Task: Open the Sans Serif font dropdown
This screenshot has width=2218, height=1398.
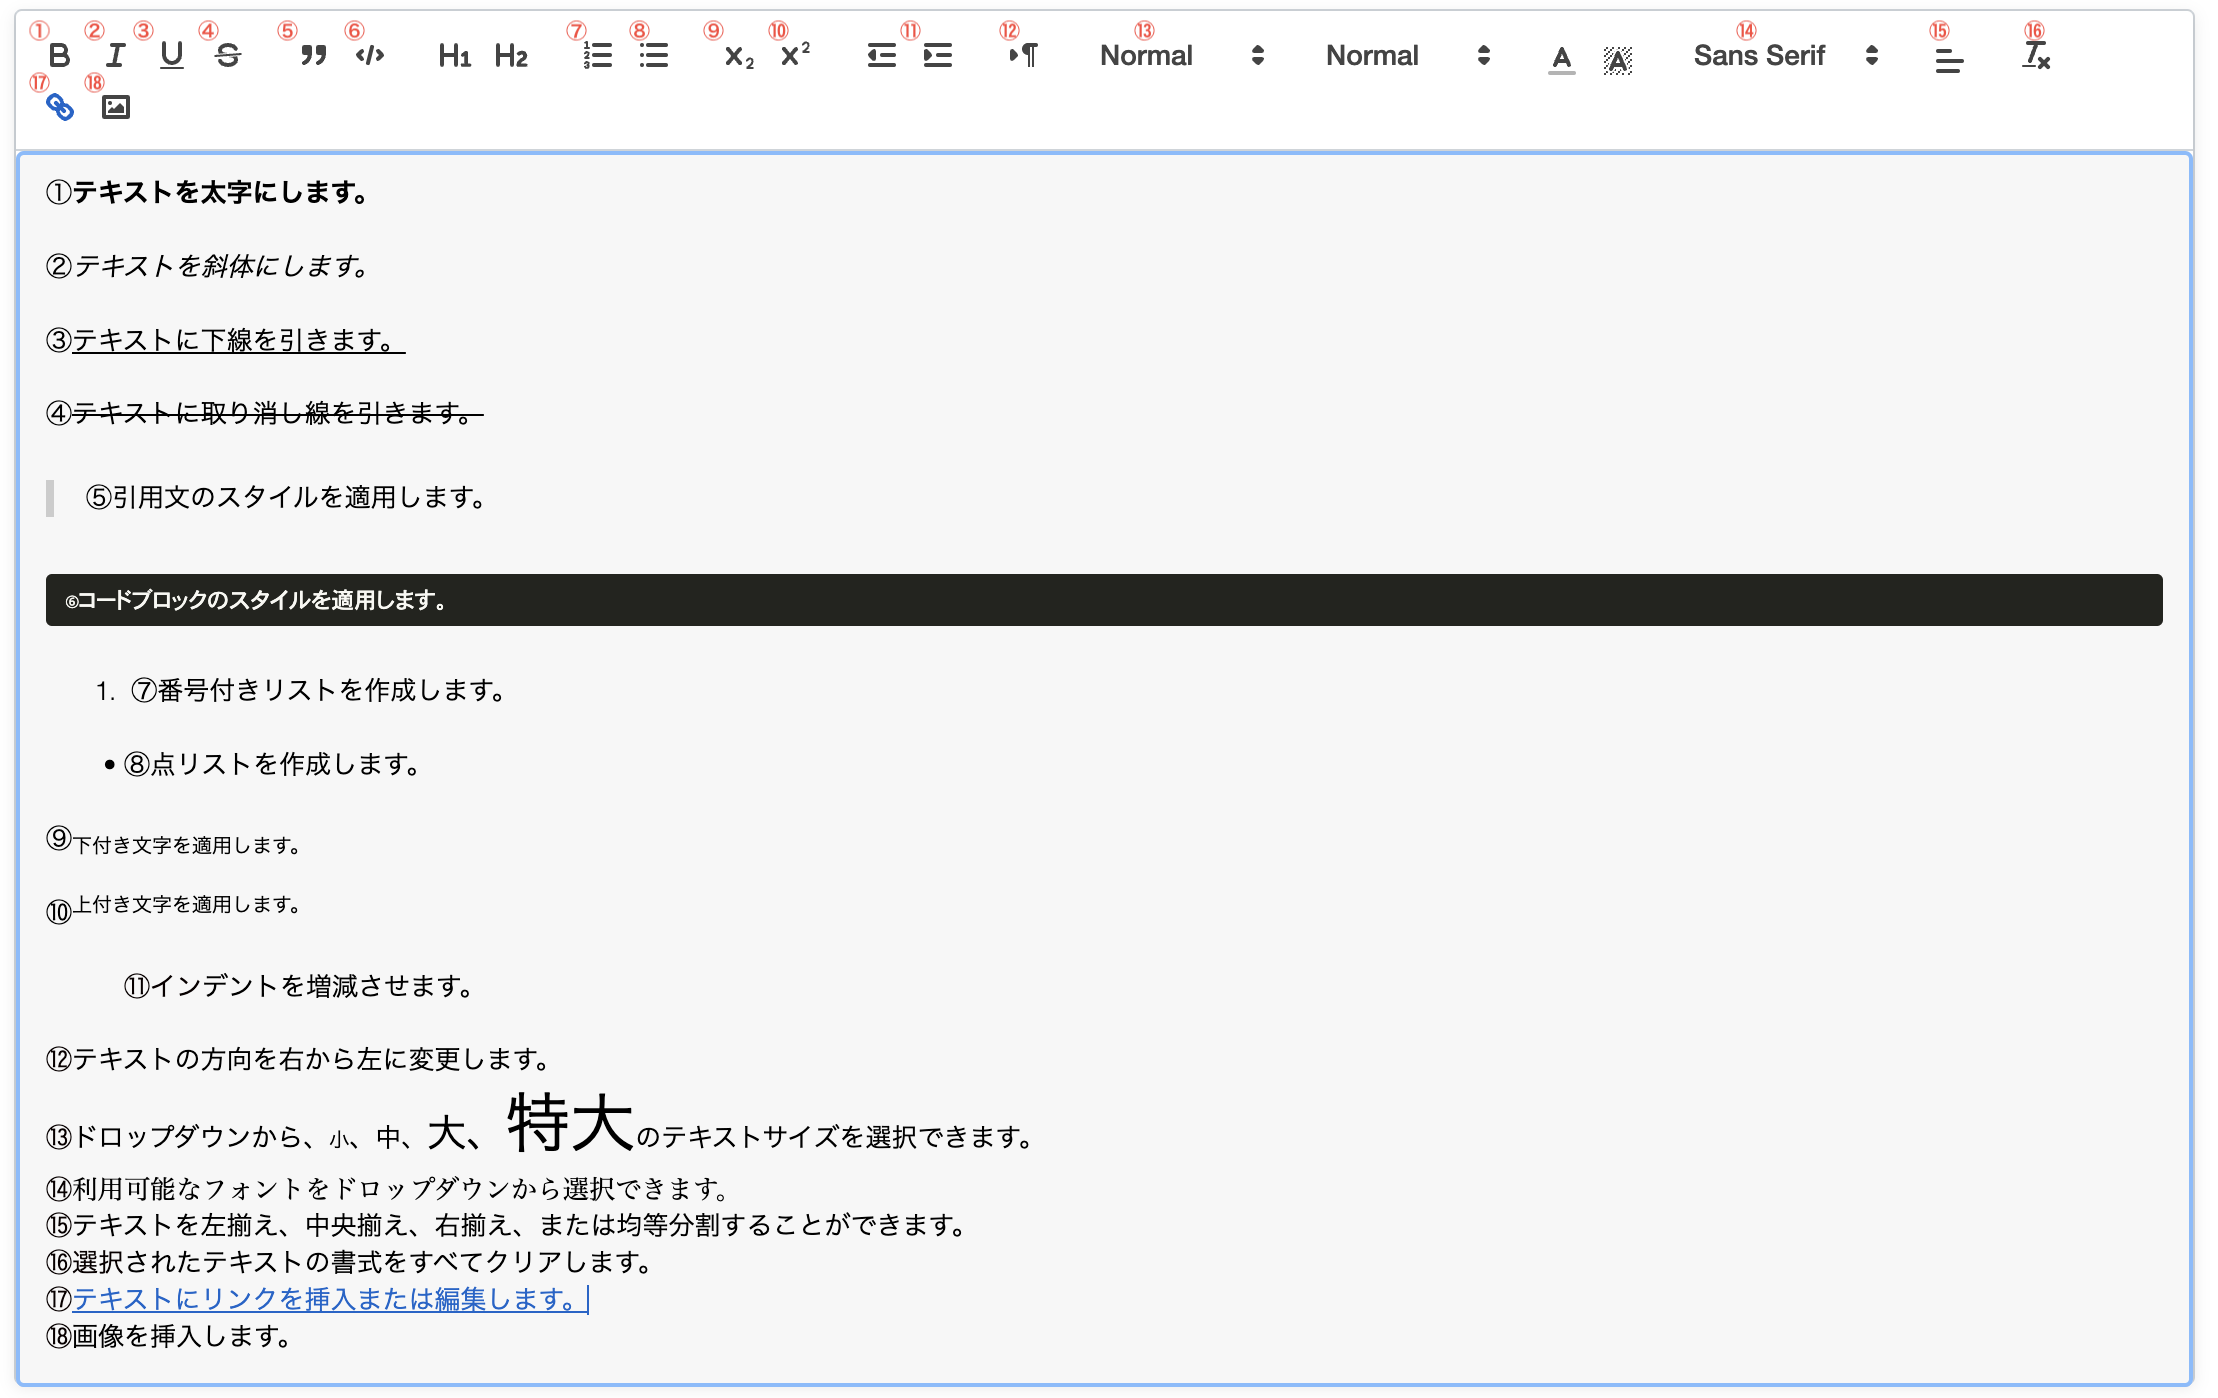Action: point(1786,56)
